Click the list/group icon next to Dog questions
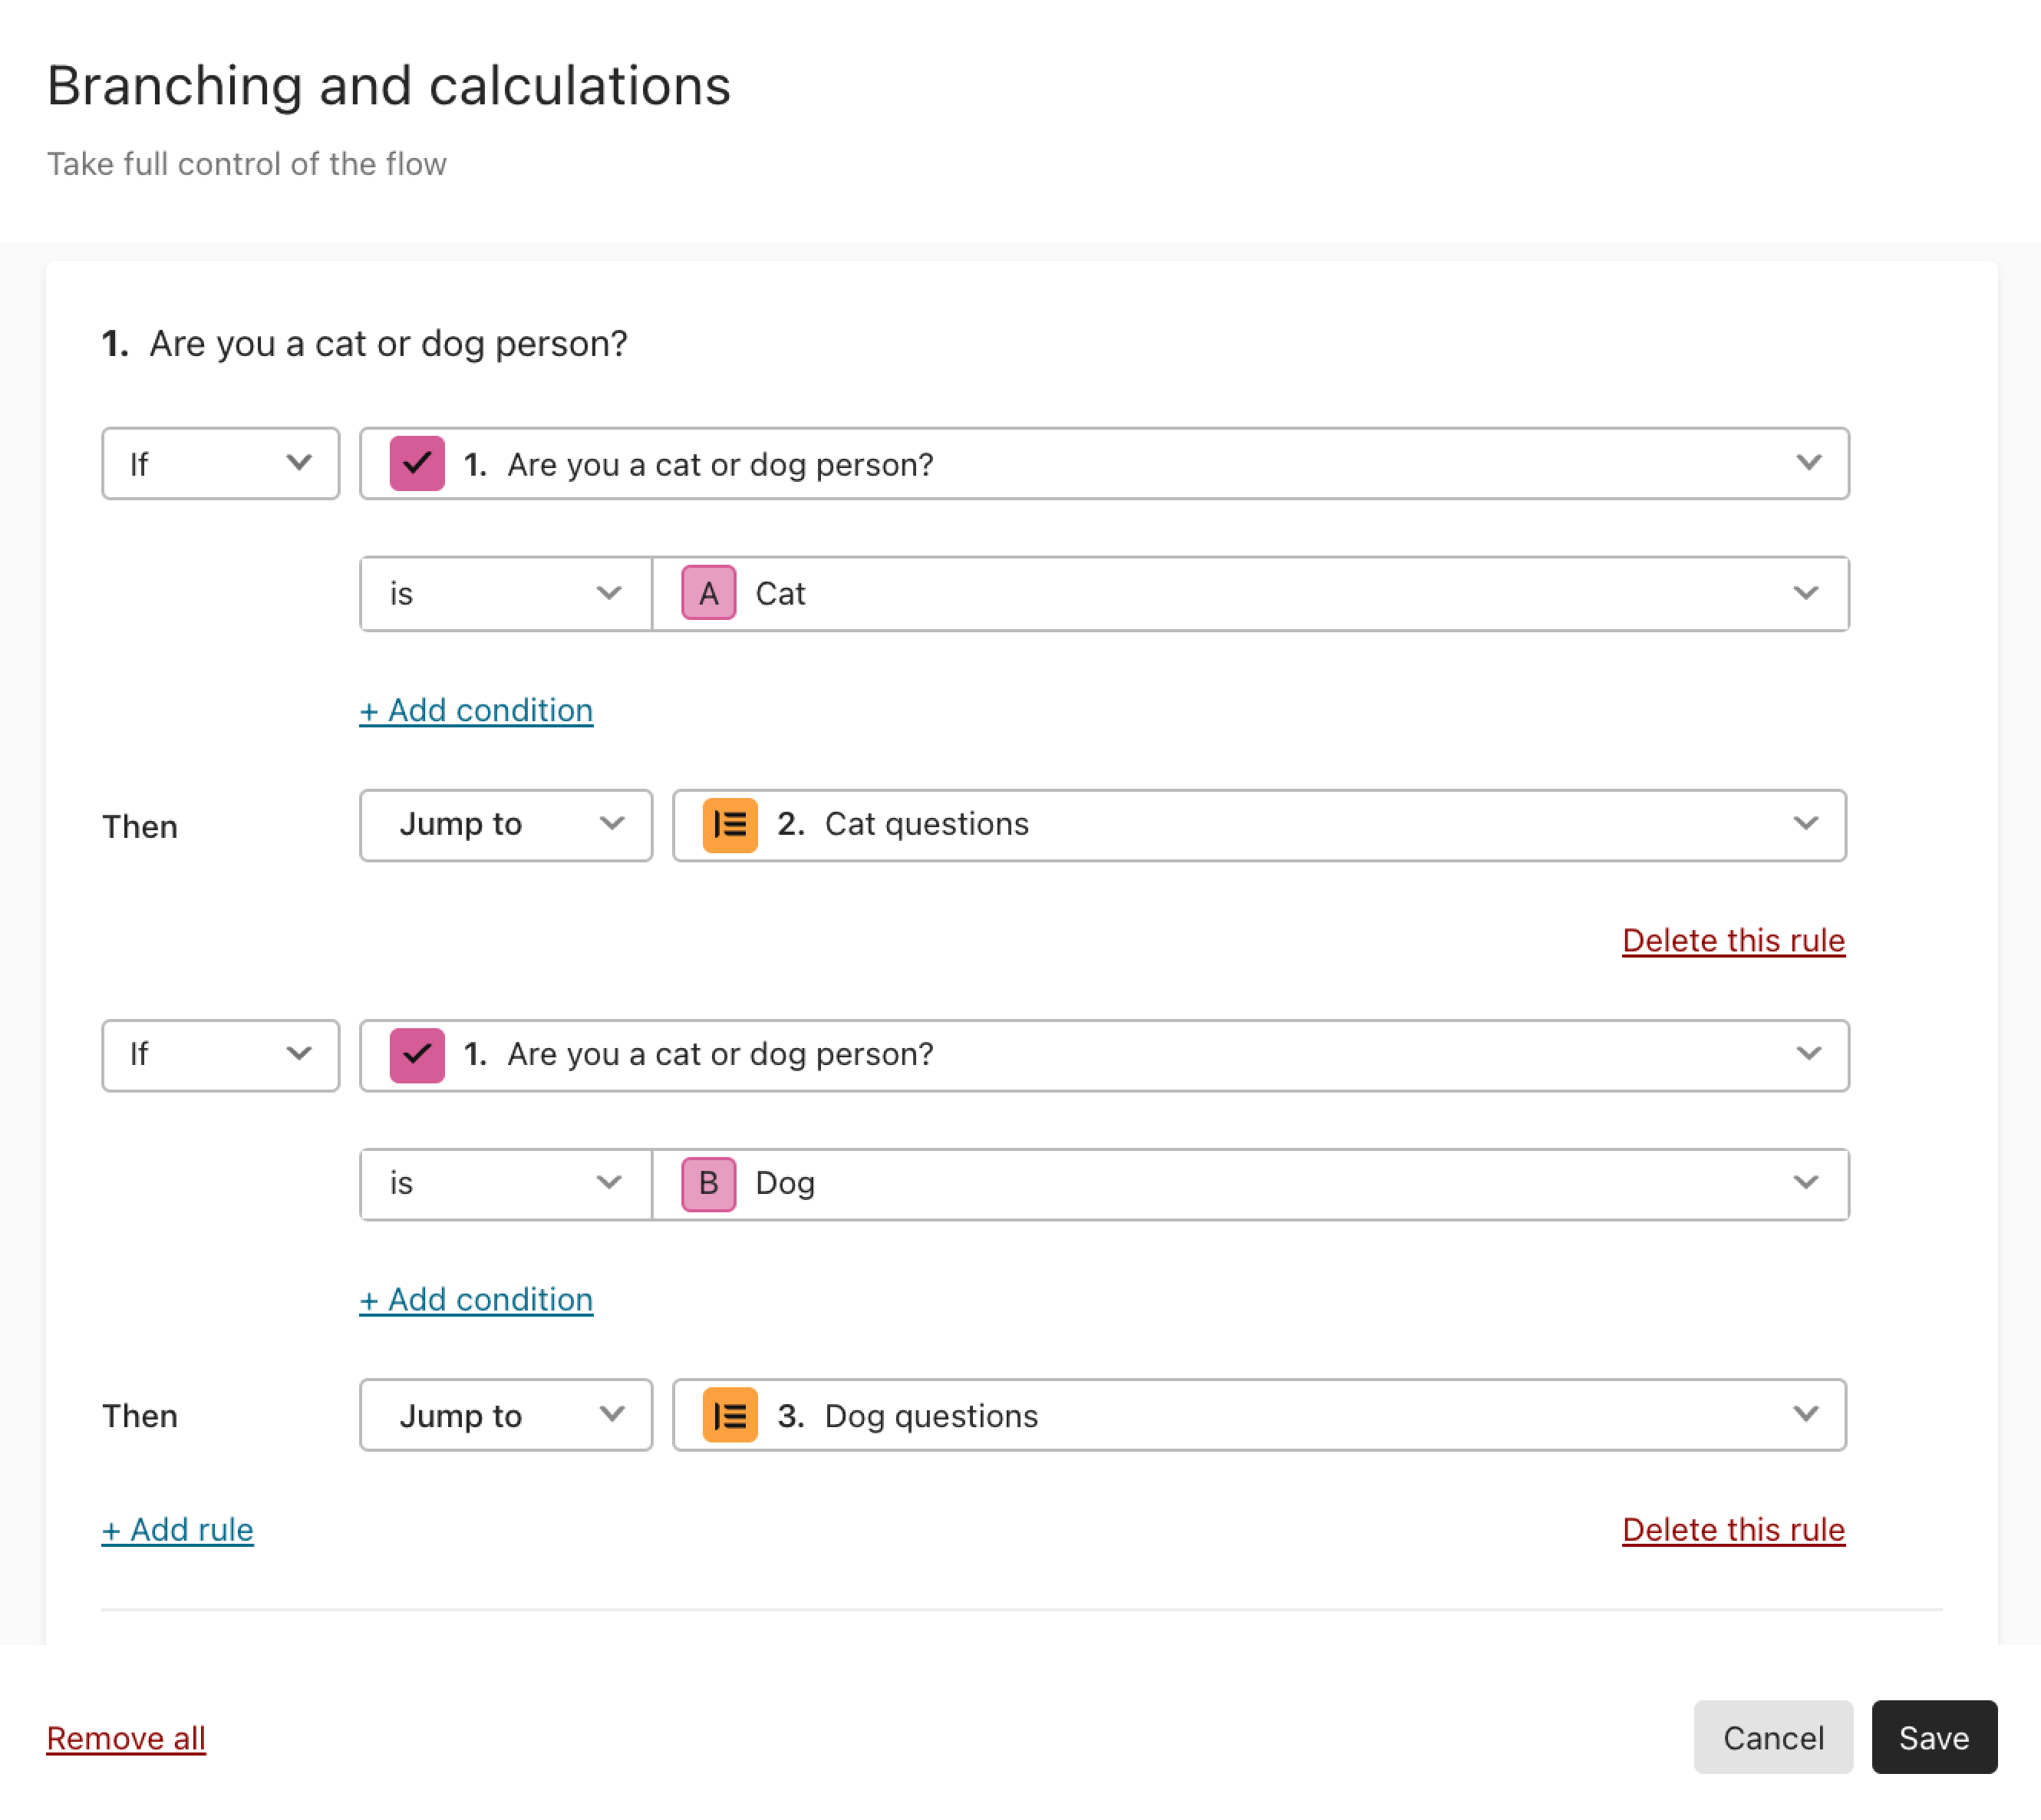2041x1820 pixels. tap(729, 1414)
